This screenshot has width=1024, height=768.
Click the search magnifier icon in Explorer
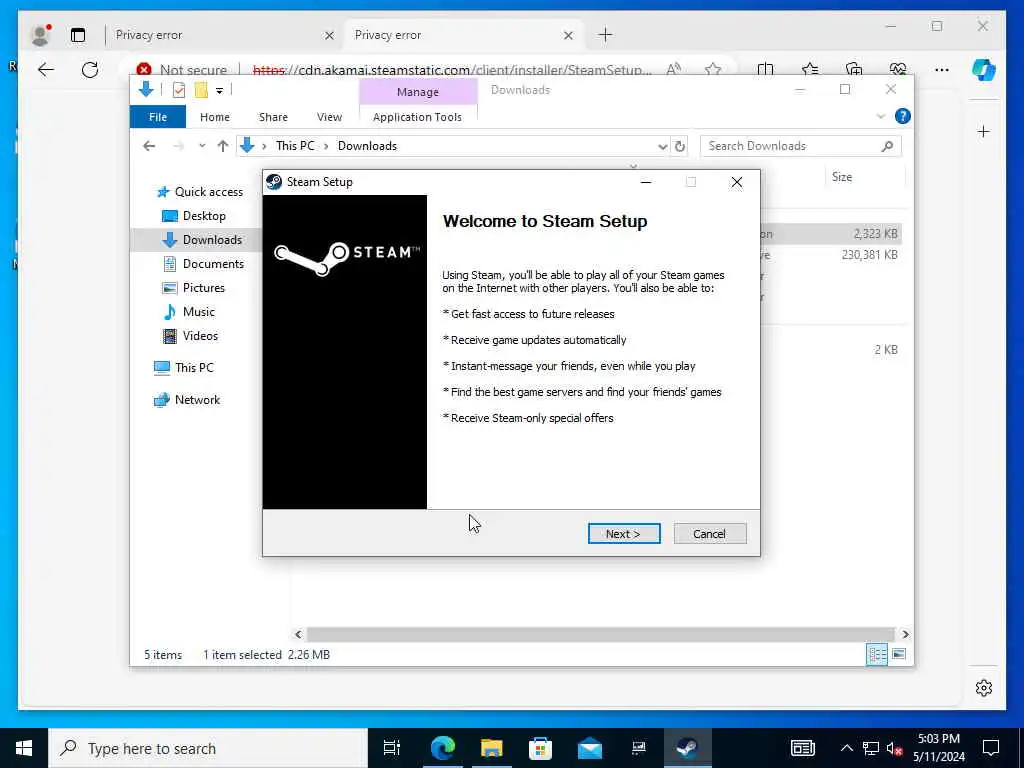pos(887,146)
